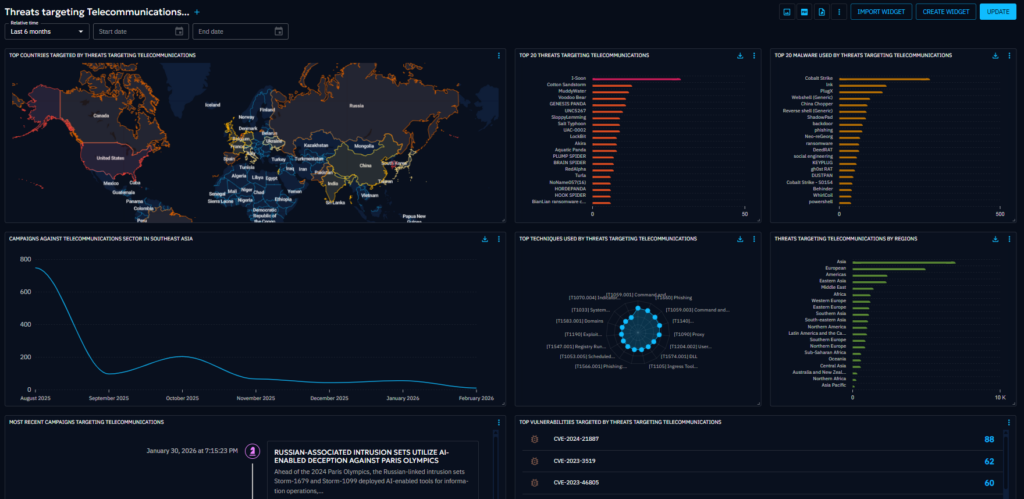Click the export file icon in top toolbar

822,12
